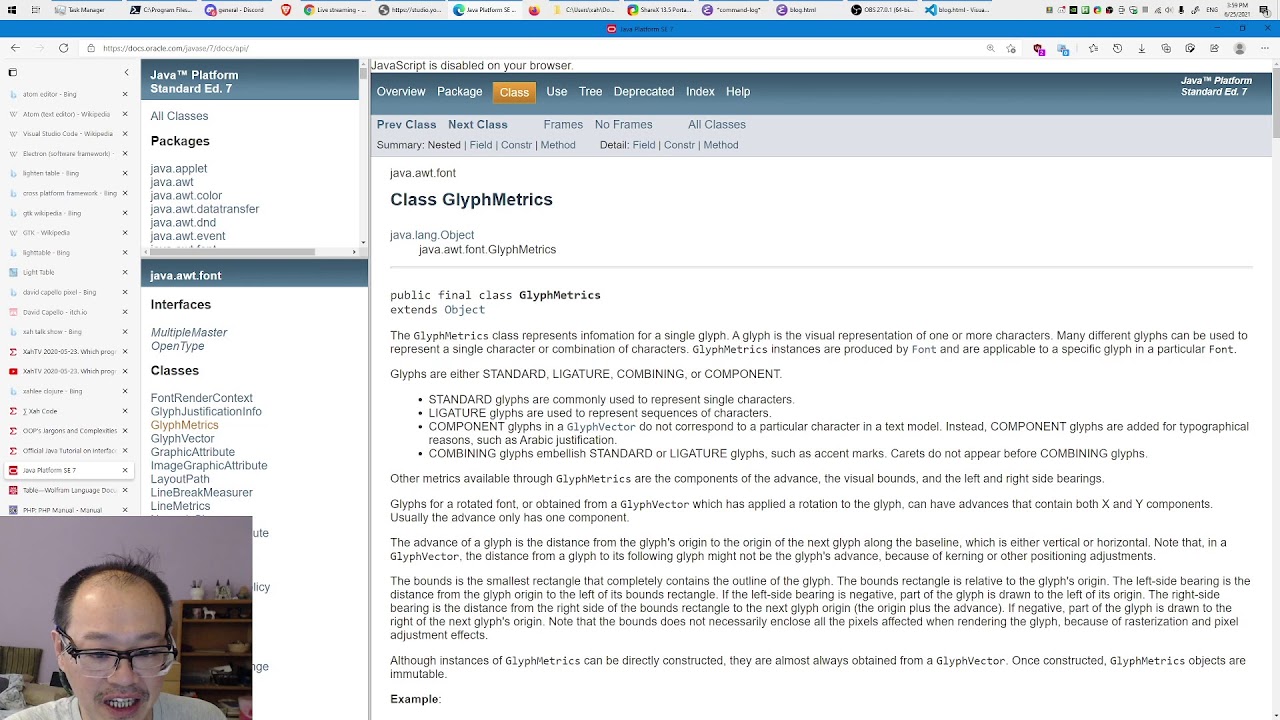Screen dimensions: 1280x720
Task: Go to Prev Class link
Action: coord(407,125)
